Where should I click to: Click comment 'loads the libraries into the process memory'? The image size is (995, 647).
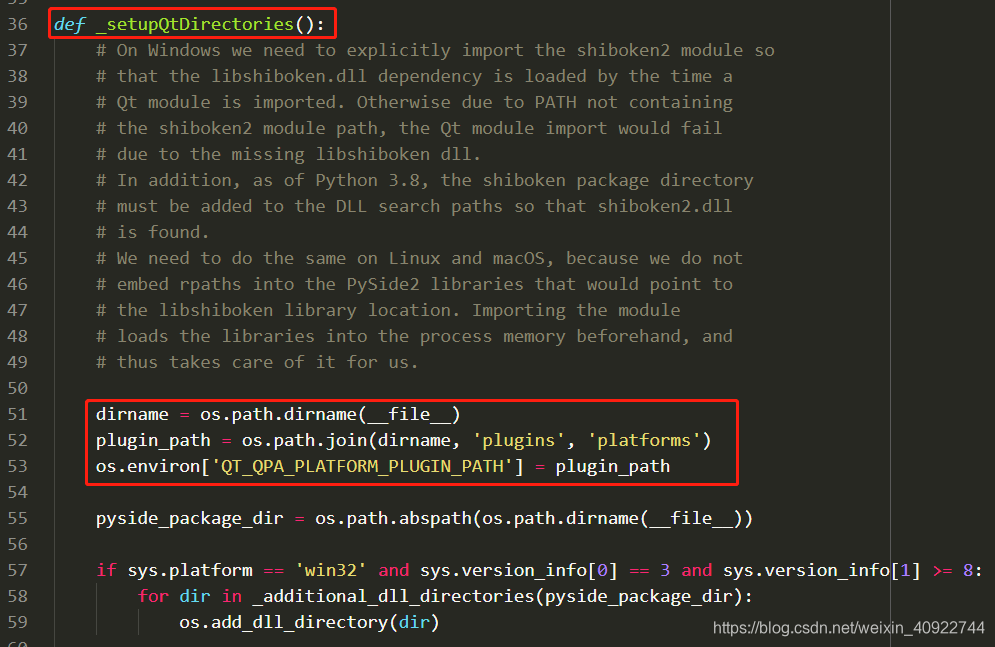(414, 336)
